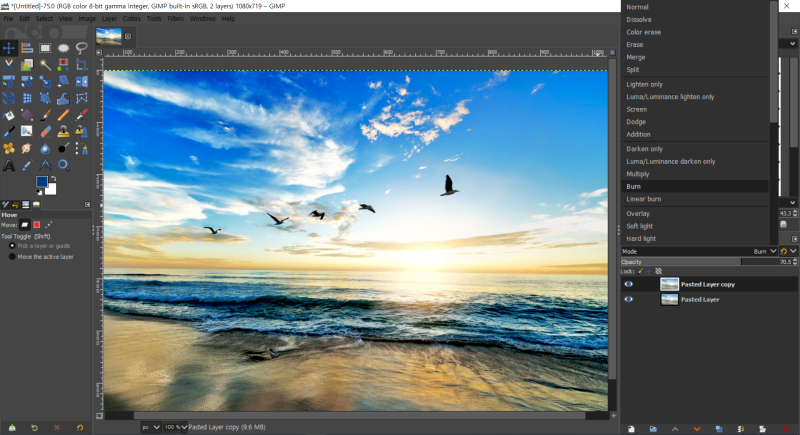Viewport: 800px width, 435px height.
Task: Select the Move tool in the toolbox
Action: tap(10, 47)
